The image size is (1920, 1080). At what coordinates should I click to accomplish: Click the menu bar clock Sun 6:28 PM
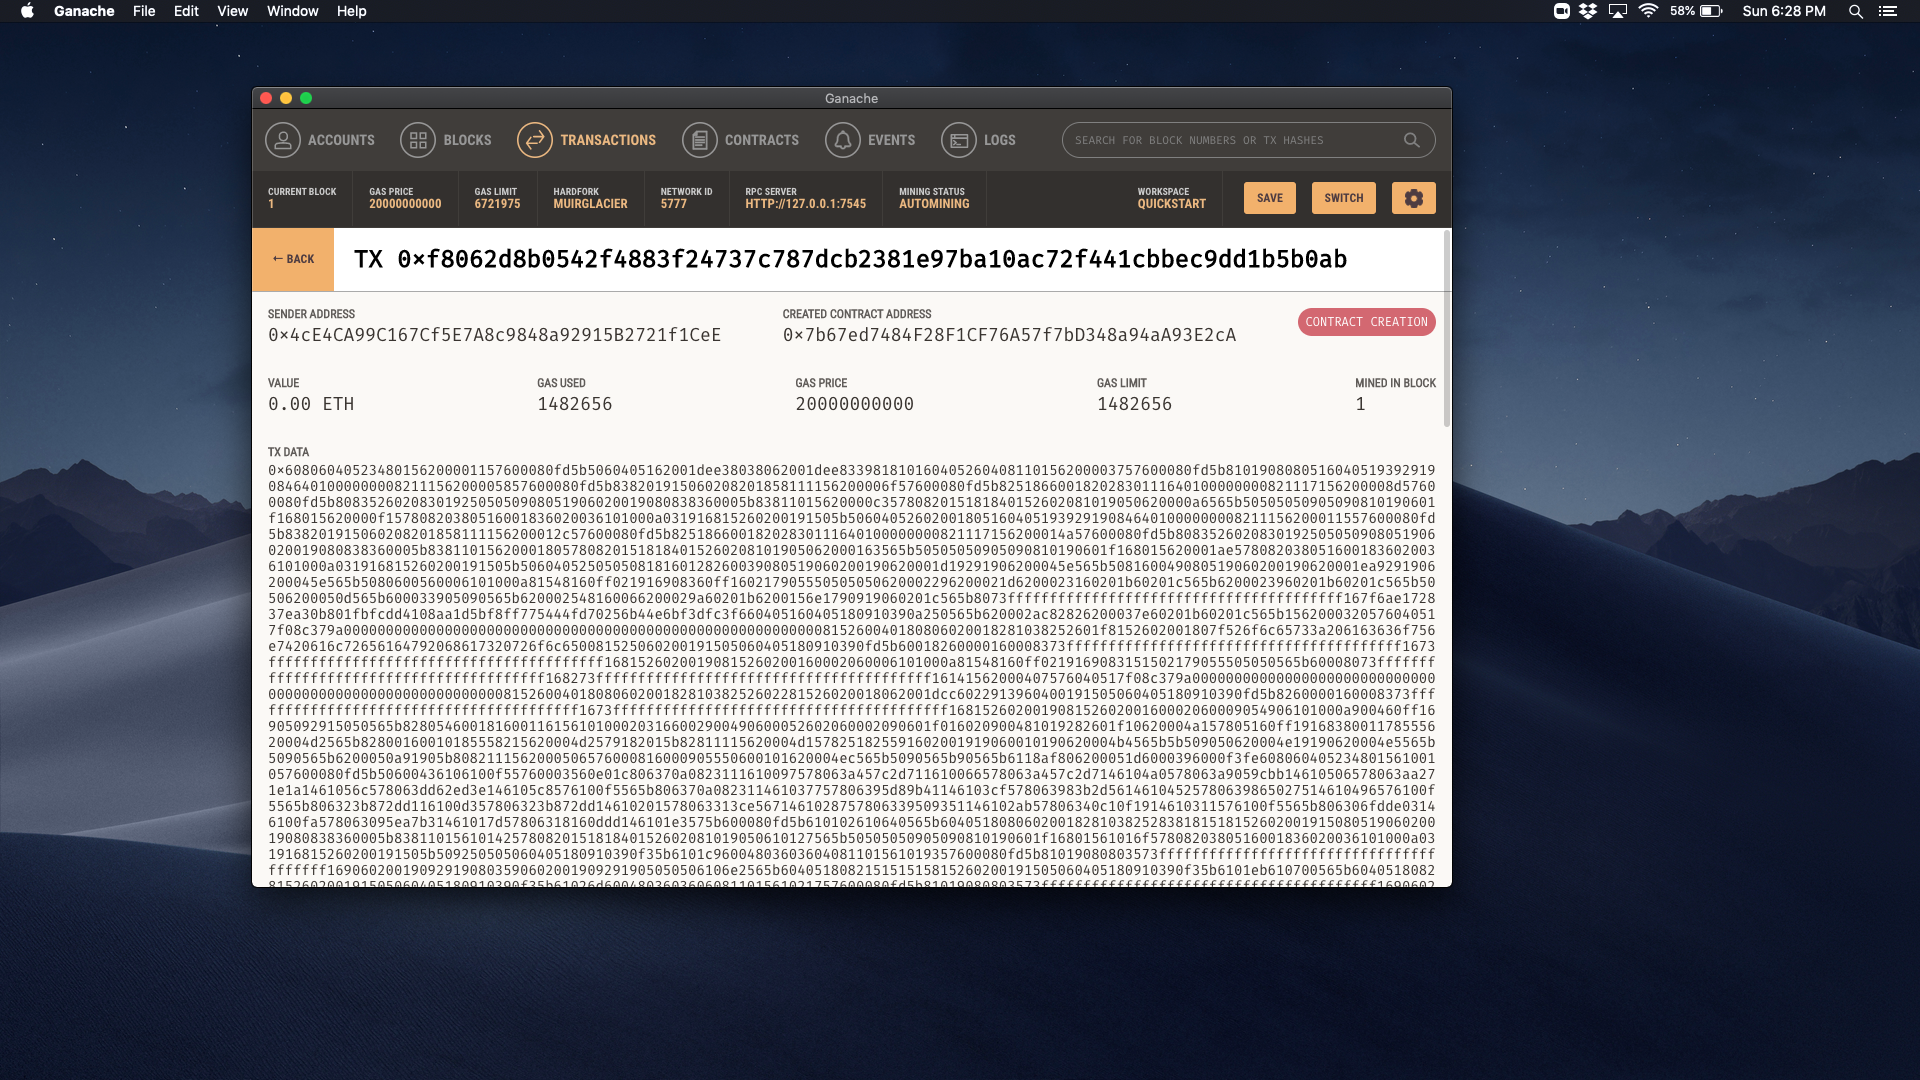[1784, 11]
